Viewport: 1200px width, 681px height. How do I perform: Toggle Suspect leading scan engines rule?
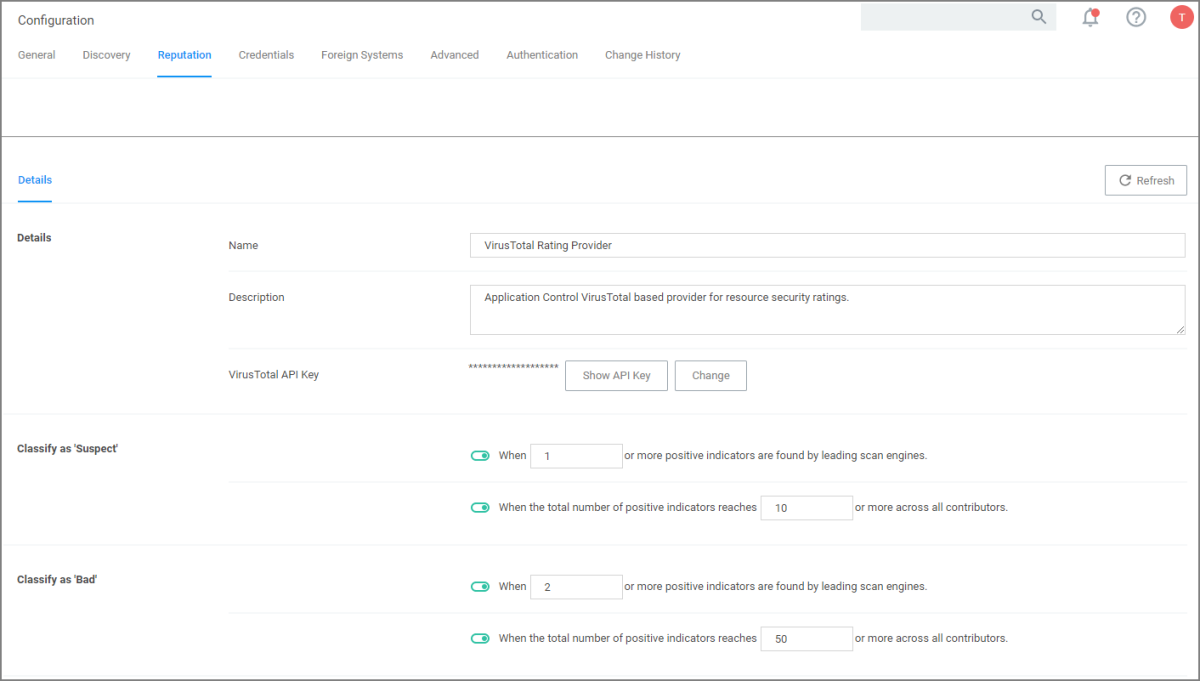coord(480,456)
